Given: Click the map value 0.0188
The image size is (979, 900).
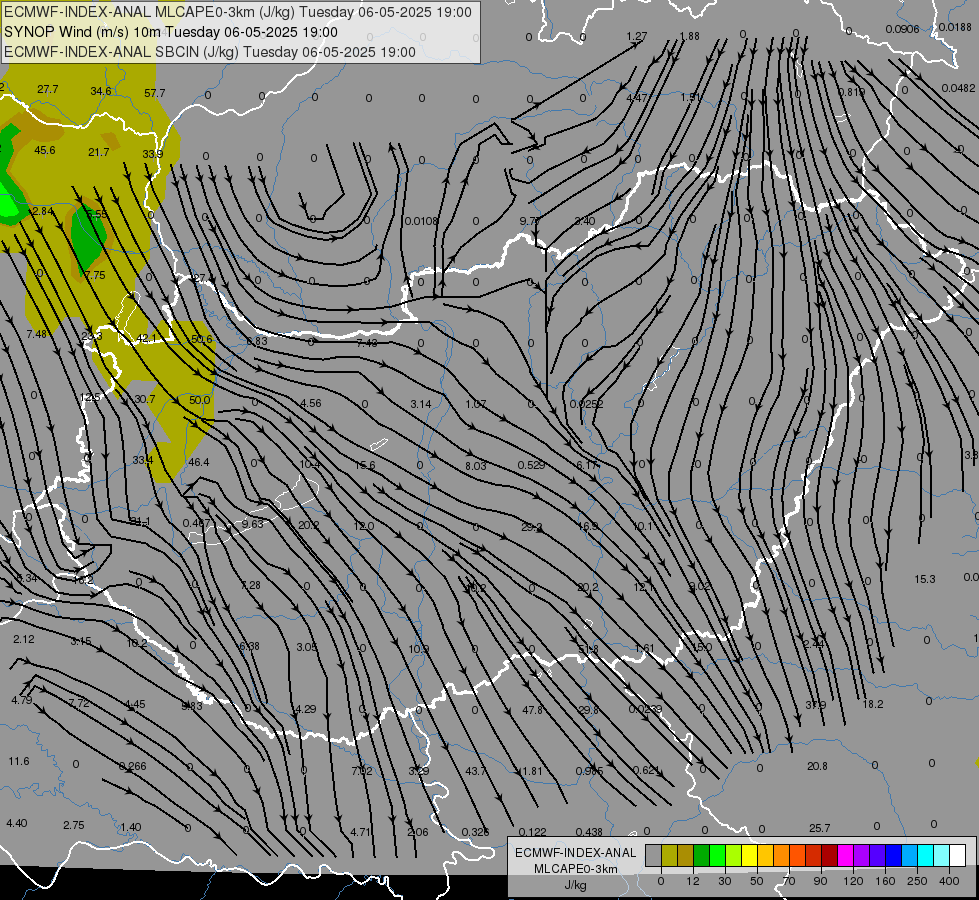Looking at the screenshot, I should (955, 27).
